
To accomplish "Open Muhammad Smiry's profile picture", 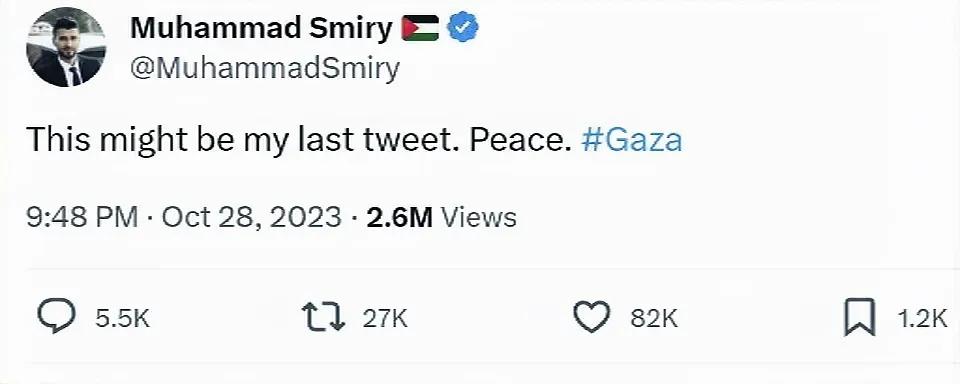I will tap(66, 47).
